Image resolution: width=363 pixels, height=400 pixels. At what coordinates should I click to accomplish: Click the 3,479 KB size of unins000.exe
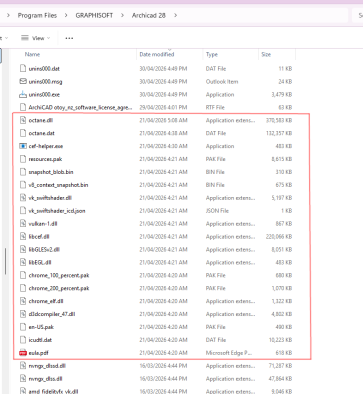[282, 95]
